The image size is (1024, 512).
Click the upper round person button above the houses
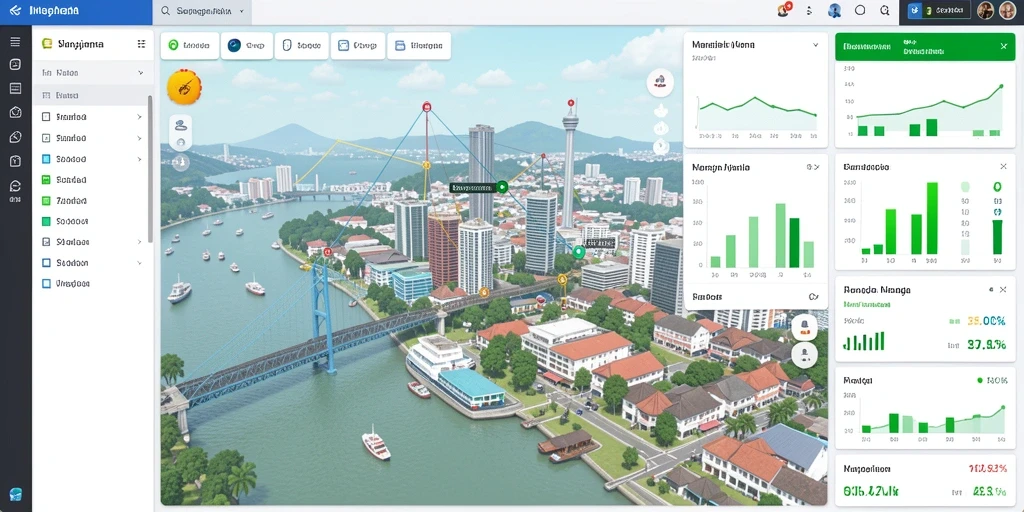coord(805,327)
